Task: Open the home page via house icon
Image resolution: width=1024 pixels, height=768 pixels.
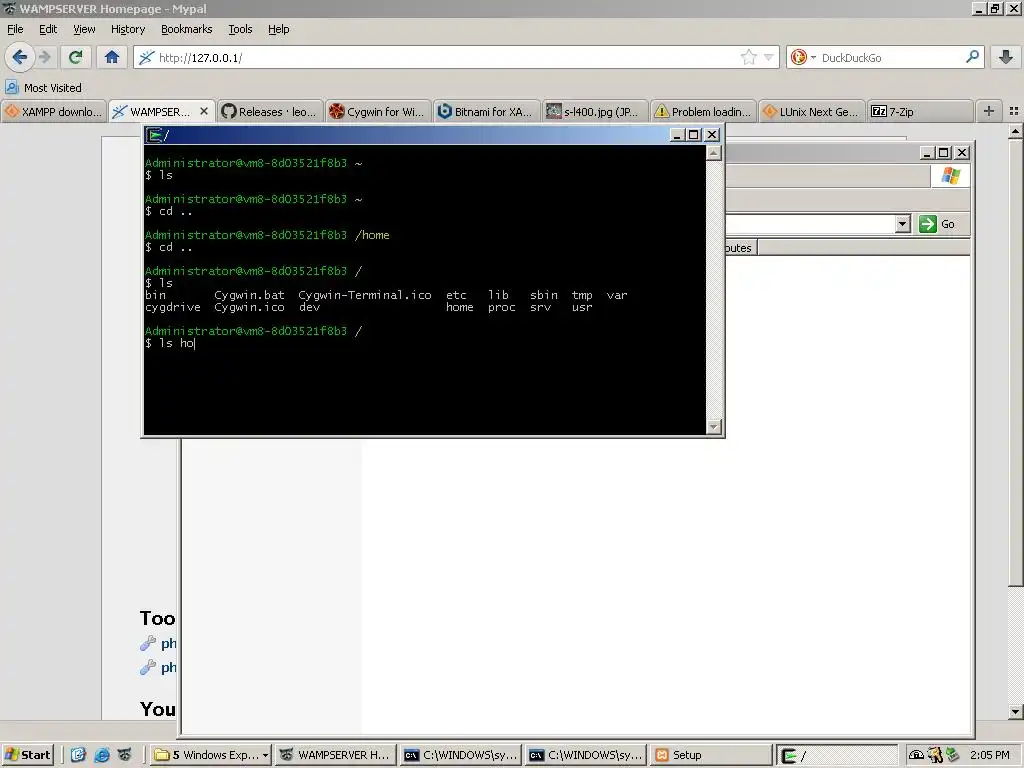Action: click(x=112, y=57)
